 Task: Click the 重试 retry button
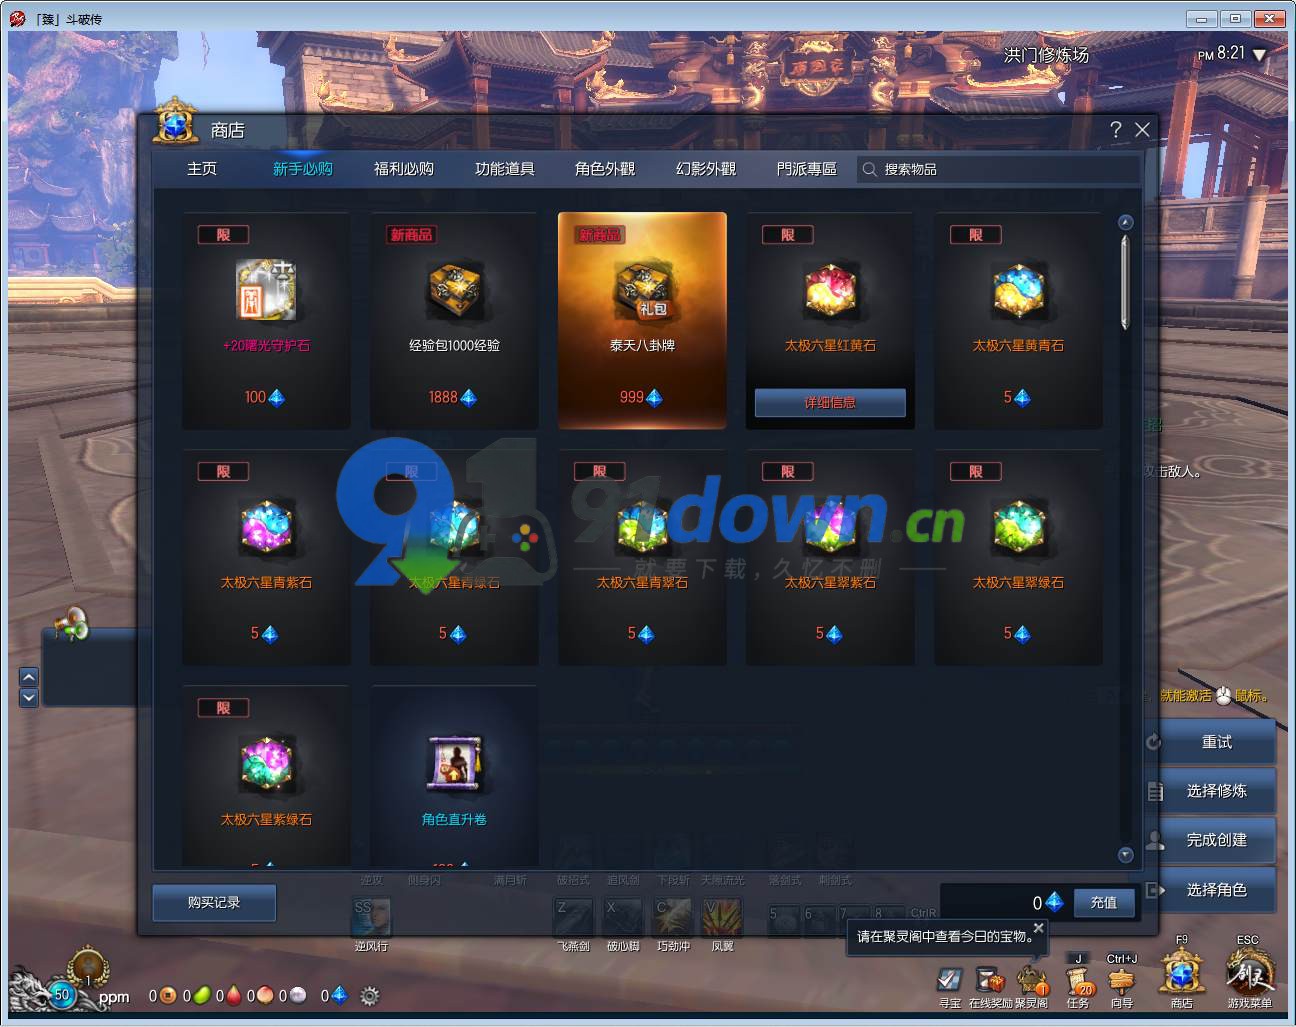click(1217, 742)
